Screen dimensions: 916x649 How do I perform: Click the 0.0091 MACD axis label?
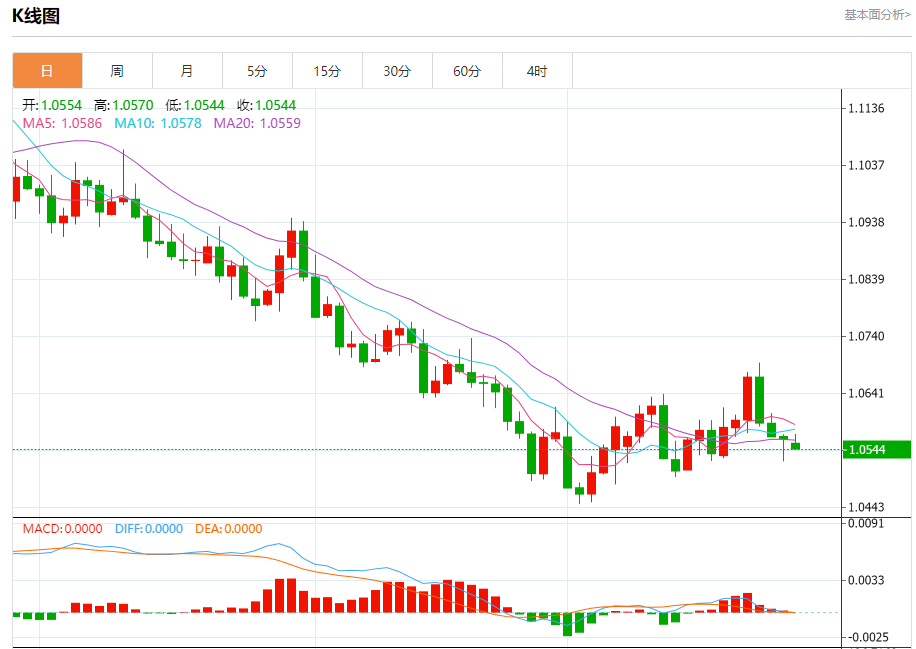pyautogui.click(x=866, y=523)
